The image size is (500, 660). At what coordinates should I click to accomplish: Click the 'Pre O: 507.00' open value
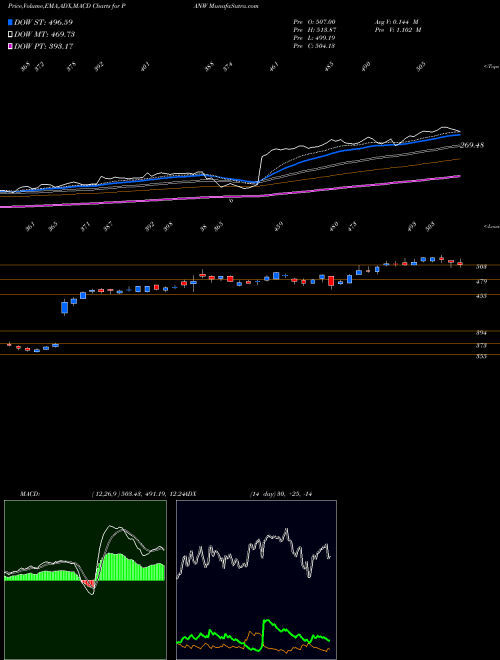314,22
